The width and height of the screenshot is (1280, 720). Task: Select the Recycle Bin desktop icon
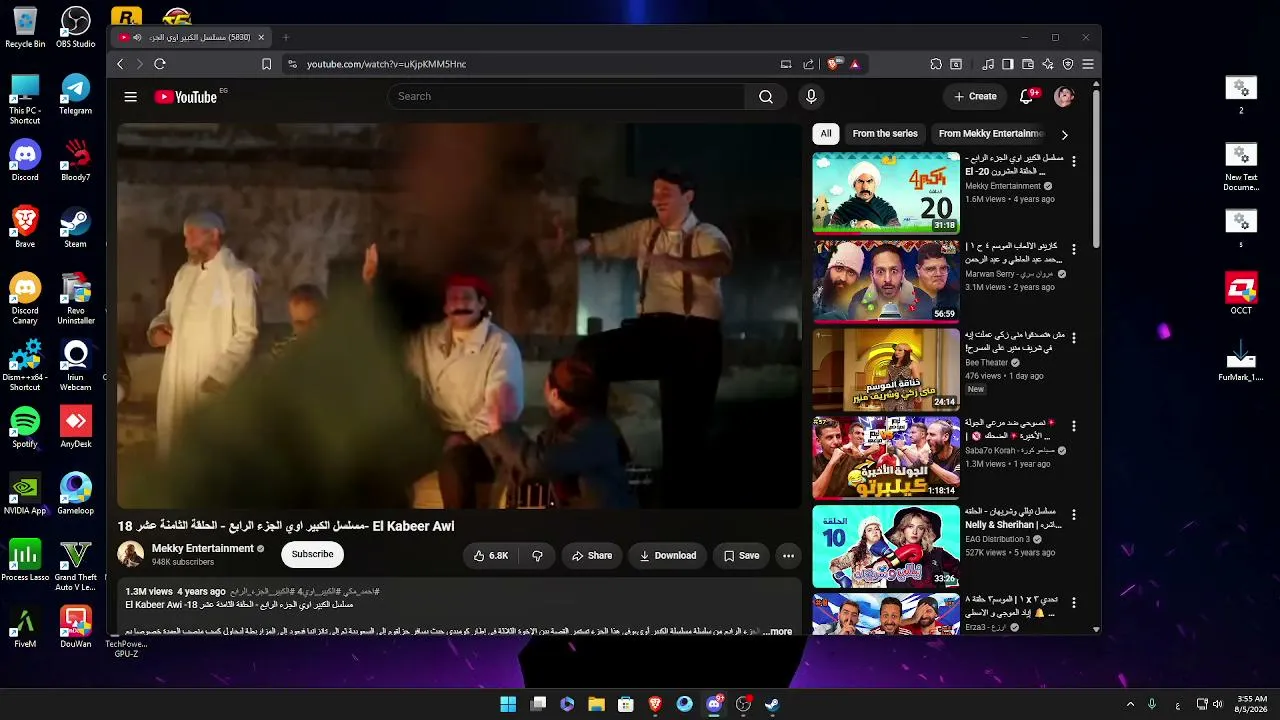25,28
